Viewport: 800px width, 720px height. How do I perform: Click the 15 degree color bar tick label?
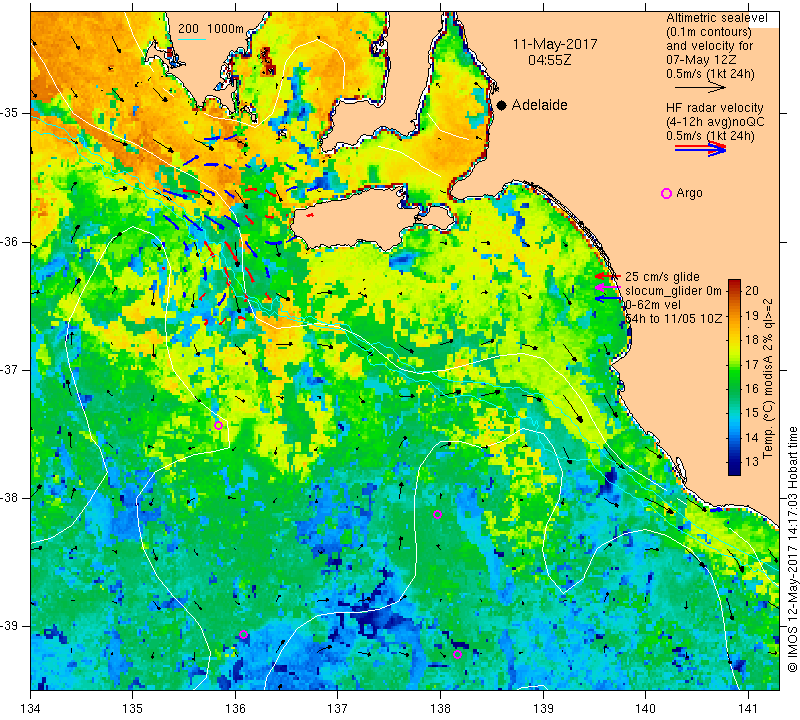[x=752, y=412]
